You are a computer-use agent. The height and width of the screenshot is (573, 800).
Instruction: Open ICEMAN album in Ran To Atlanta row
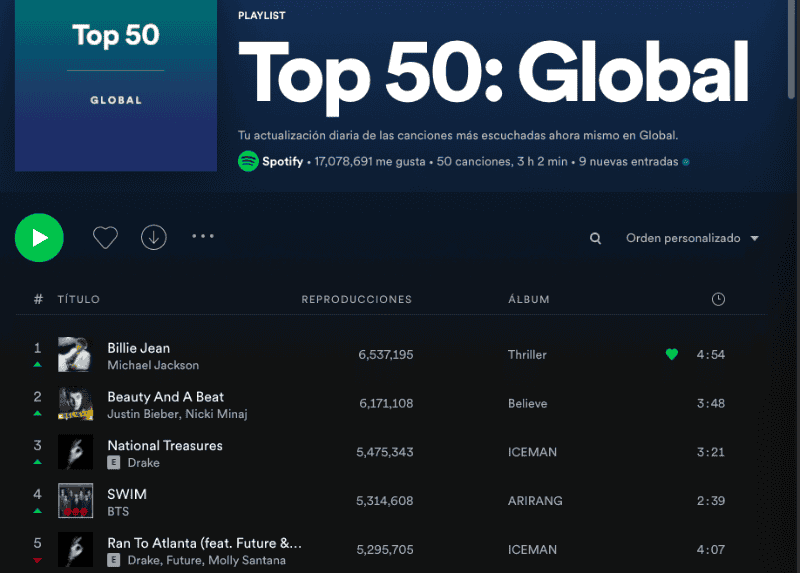point(532,550)
